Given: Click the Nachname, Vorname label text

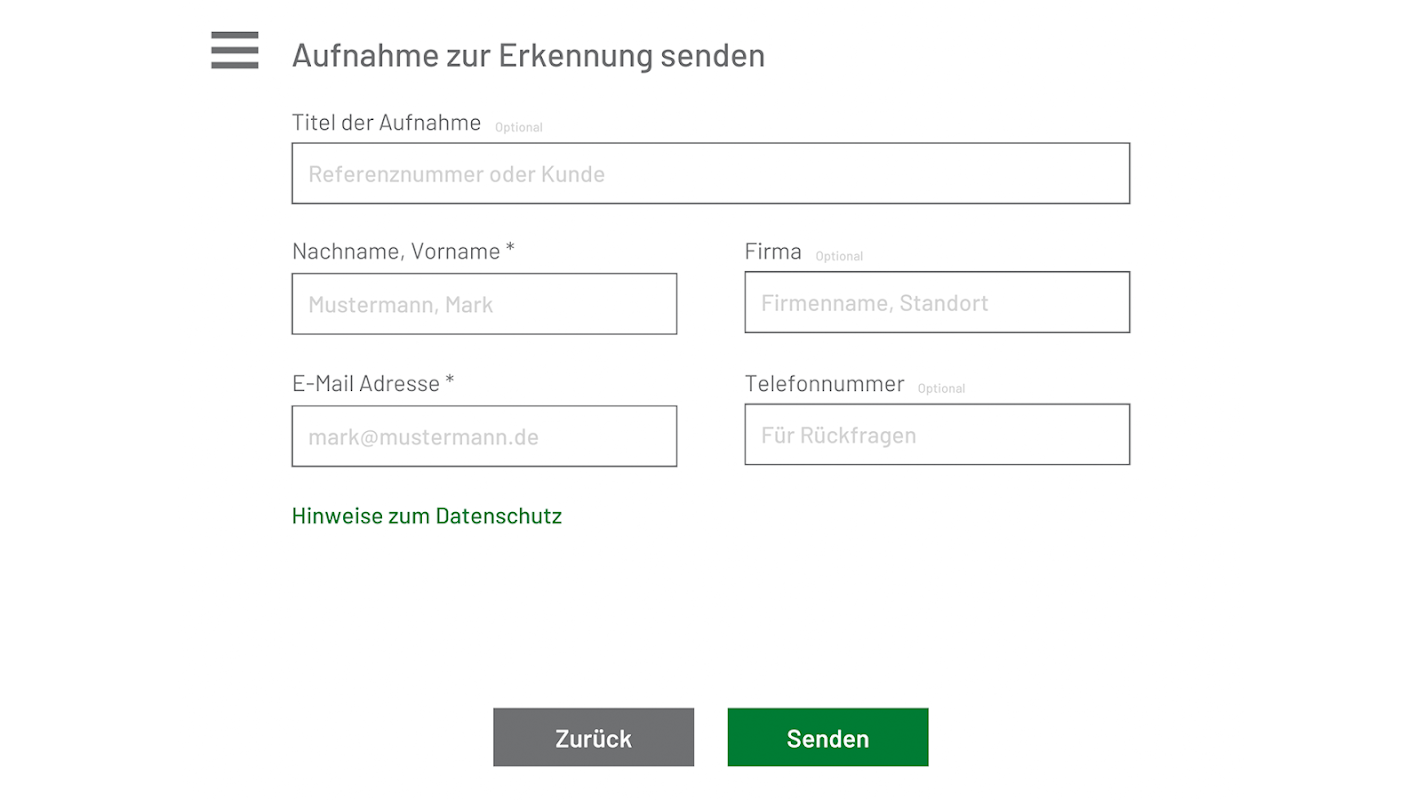Looking at the screenshot, I should [396, 252].
